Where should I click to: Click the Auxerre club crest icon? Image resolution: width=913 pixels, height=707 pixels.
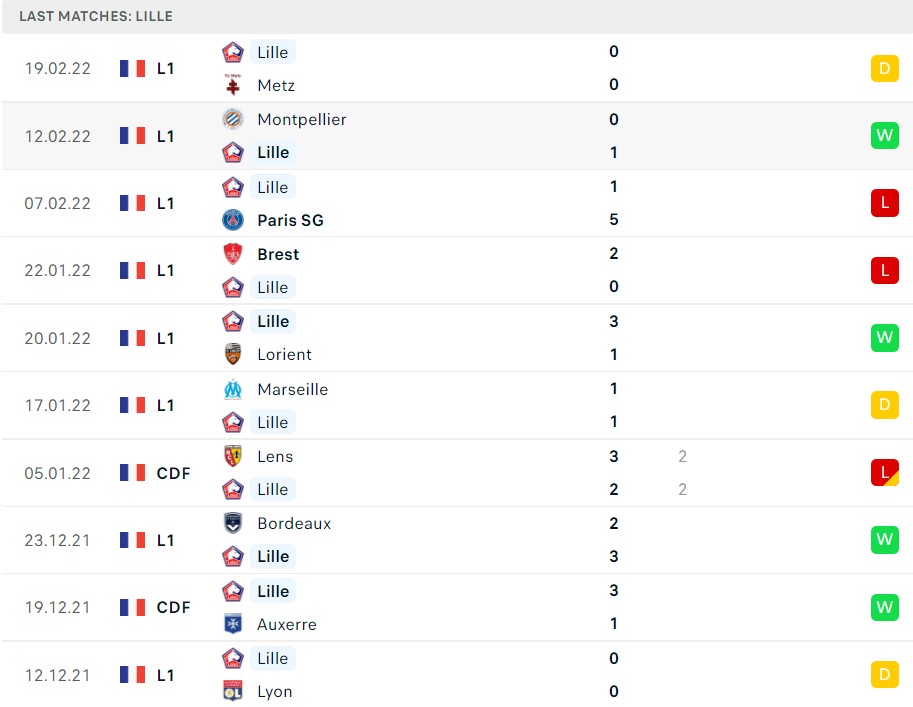(233, 624)
